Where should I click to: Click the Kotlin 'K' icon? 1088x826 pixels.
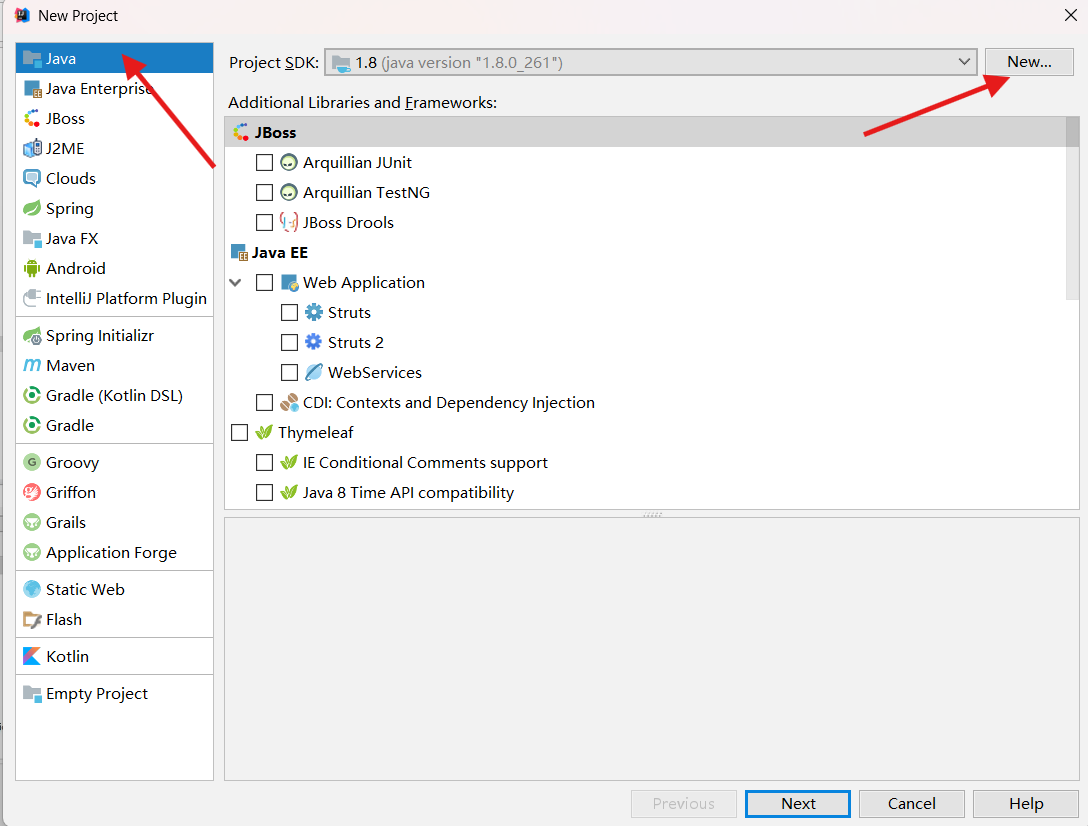point(32,657)
